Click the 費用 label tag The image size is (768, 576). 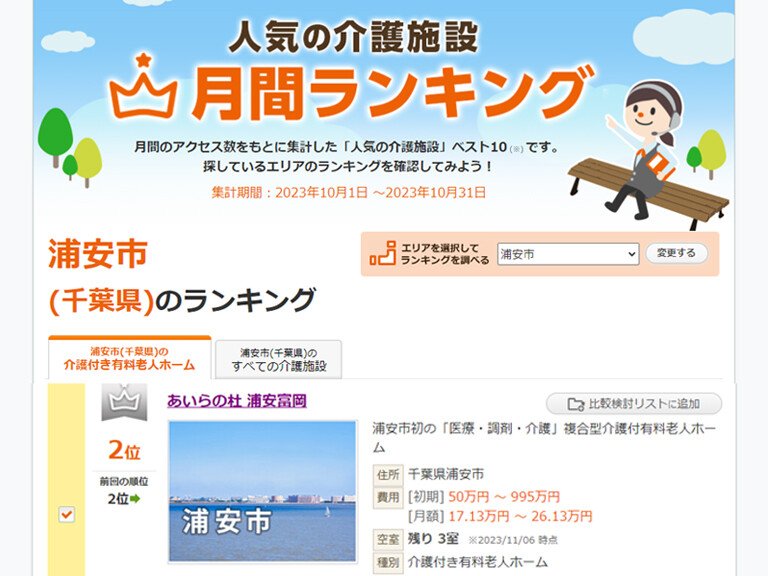pyautogui.click(x=388, y=497)
